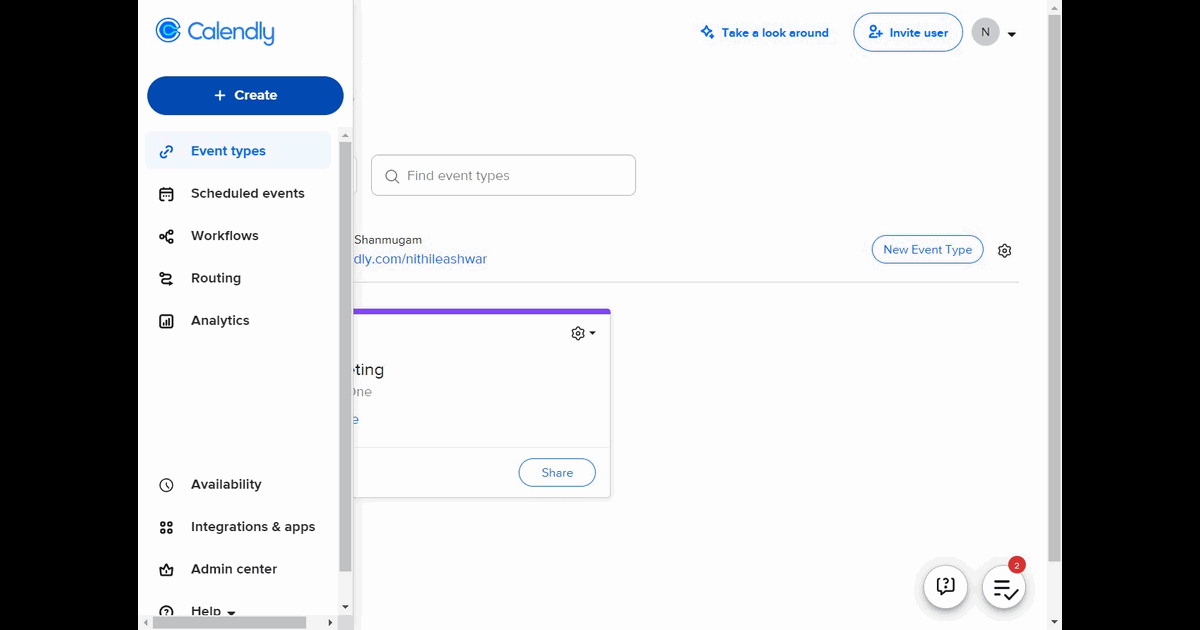Open Event types in sidebar
Screen dimensions: 1200x630
tap(238, 151)
